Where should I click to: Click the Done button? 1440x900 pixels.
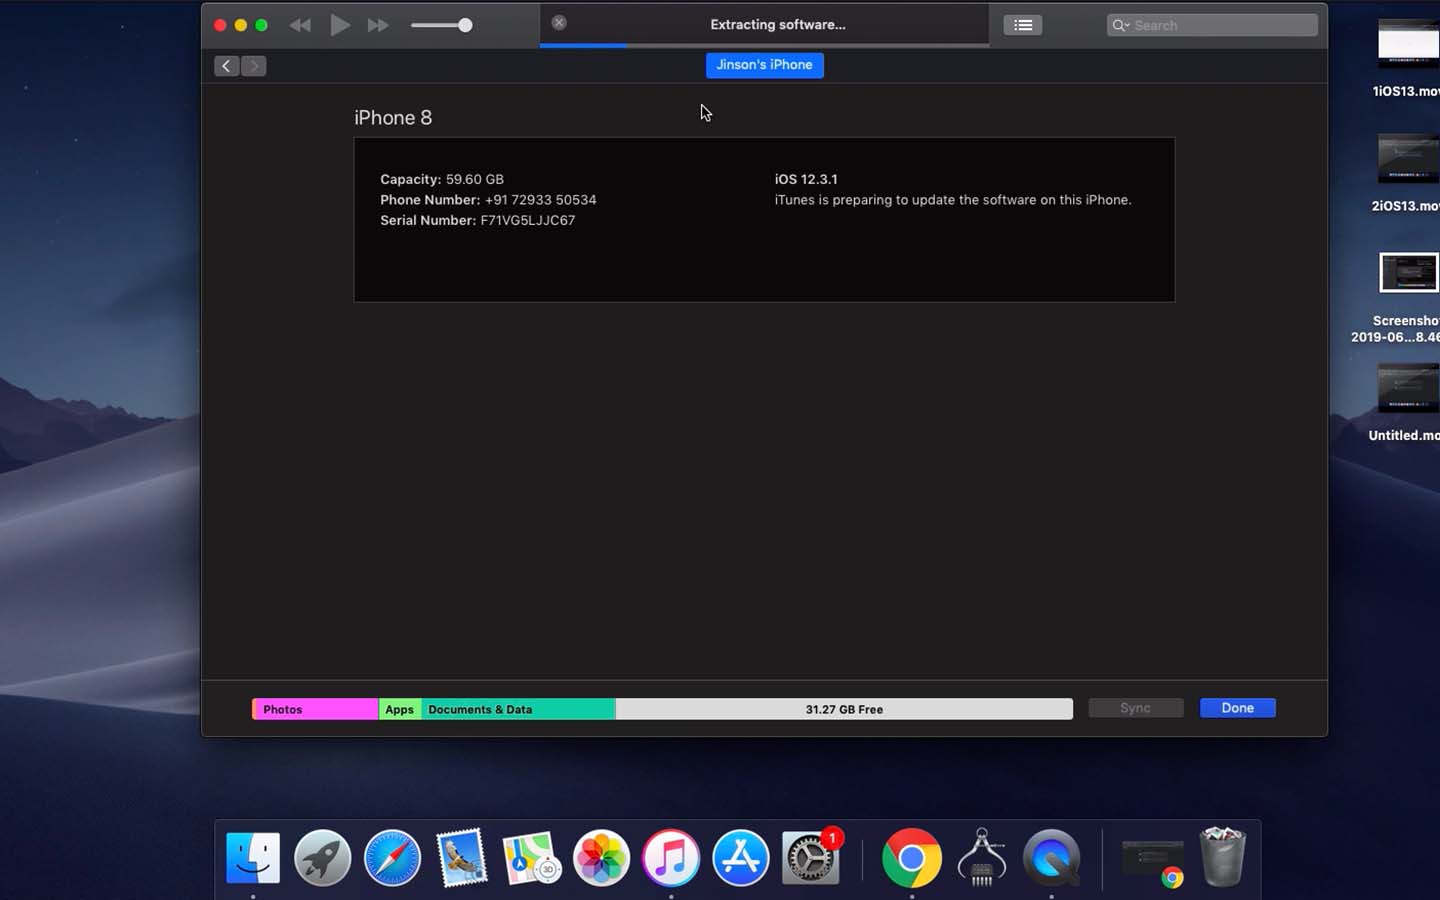pyautogui.click(x=1237, y=708)
